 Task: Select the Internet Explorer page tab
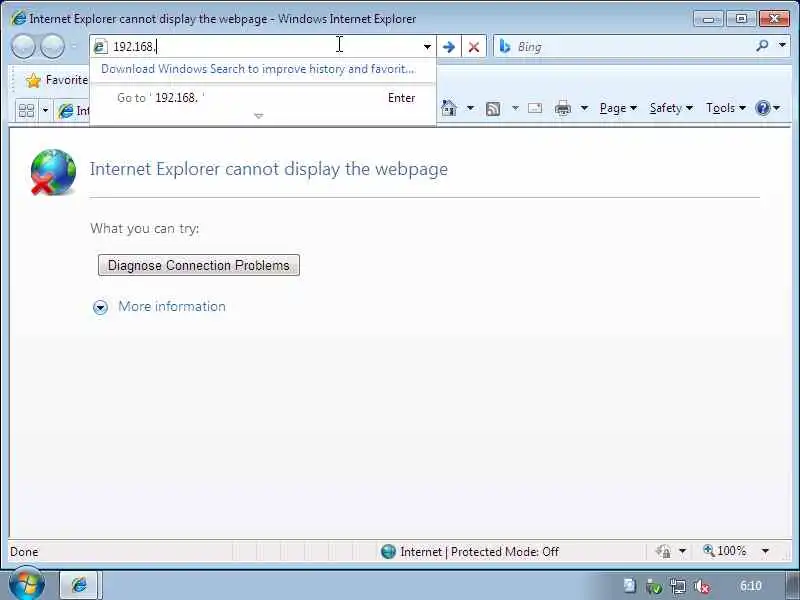[x=73, y=111]
